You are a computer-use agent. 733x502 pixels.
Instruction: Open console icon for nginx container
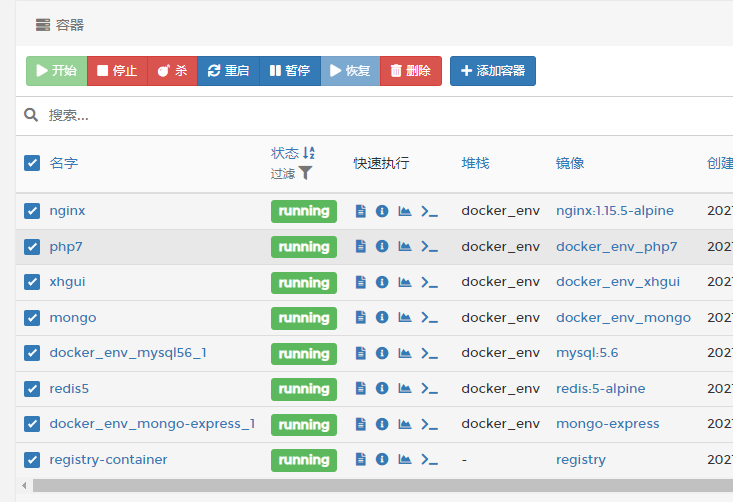tap(429, 211)
